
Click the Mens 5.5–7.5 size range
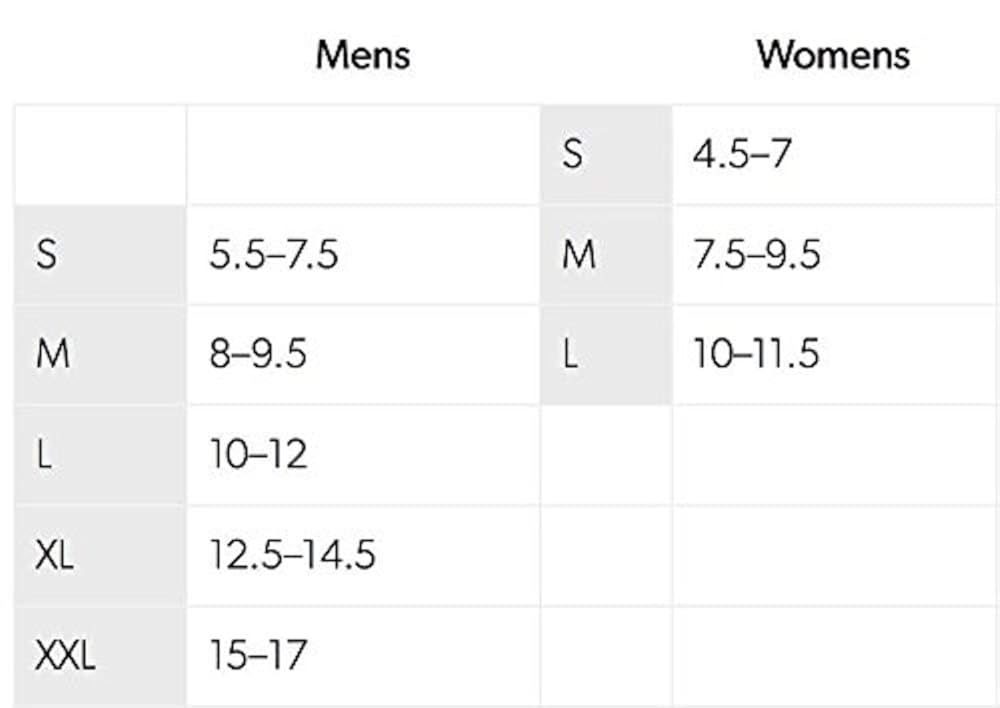[x=274, y=255]
